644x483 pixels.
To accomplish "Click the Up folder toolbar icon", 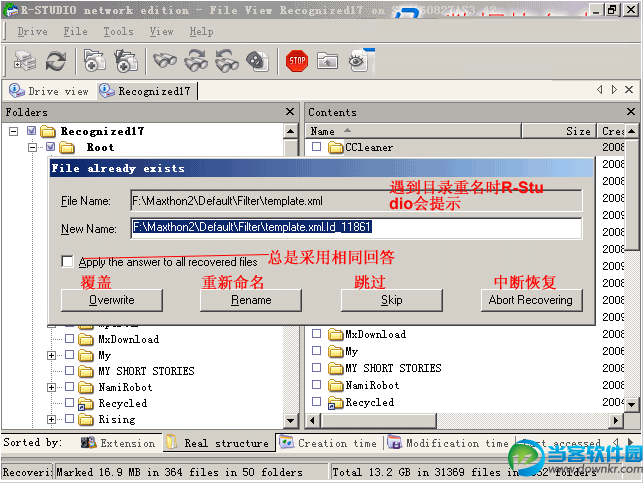I will pyautogui.click(x=327, y=61).
